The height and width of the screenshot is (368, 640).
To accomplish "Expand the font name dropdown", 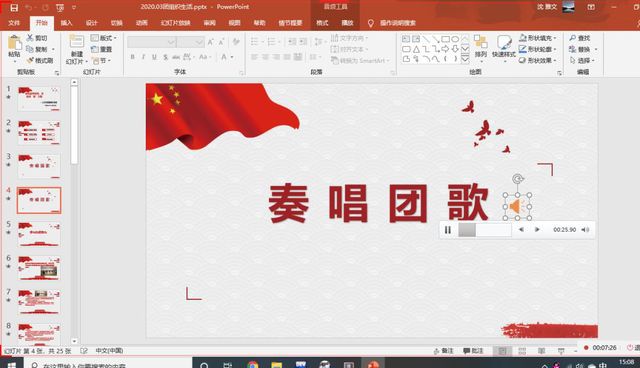I will (x=171, y=42).
